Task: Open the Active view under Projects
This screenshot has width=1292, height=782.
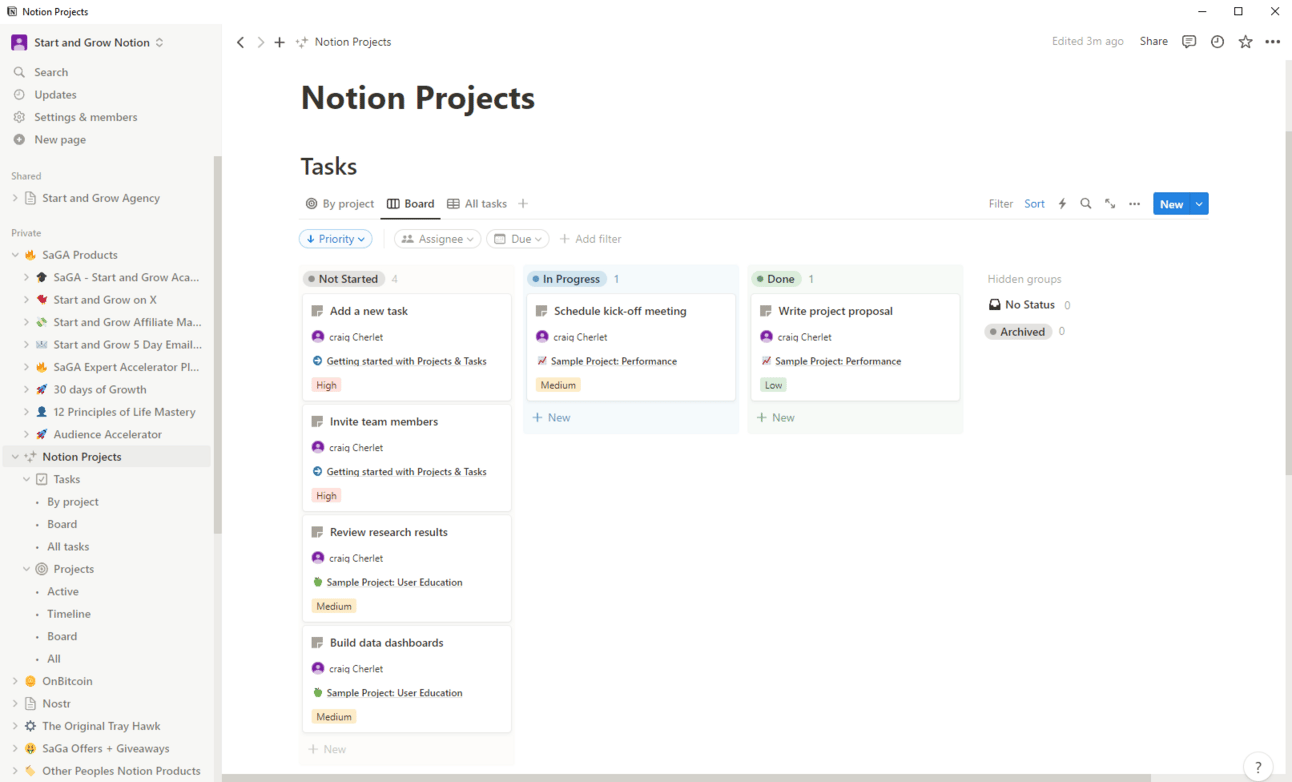Action: point(63,592)
